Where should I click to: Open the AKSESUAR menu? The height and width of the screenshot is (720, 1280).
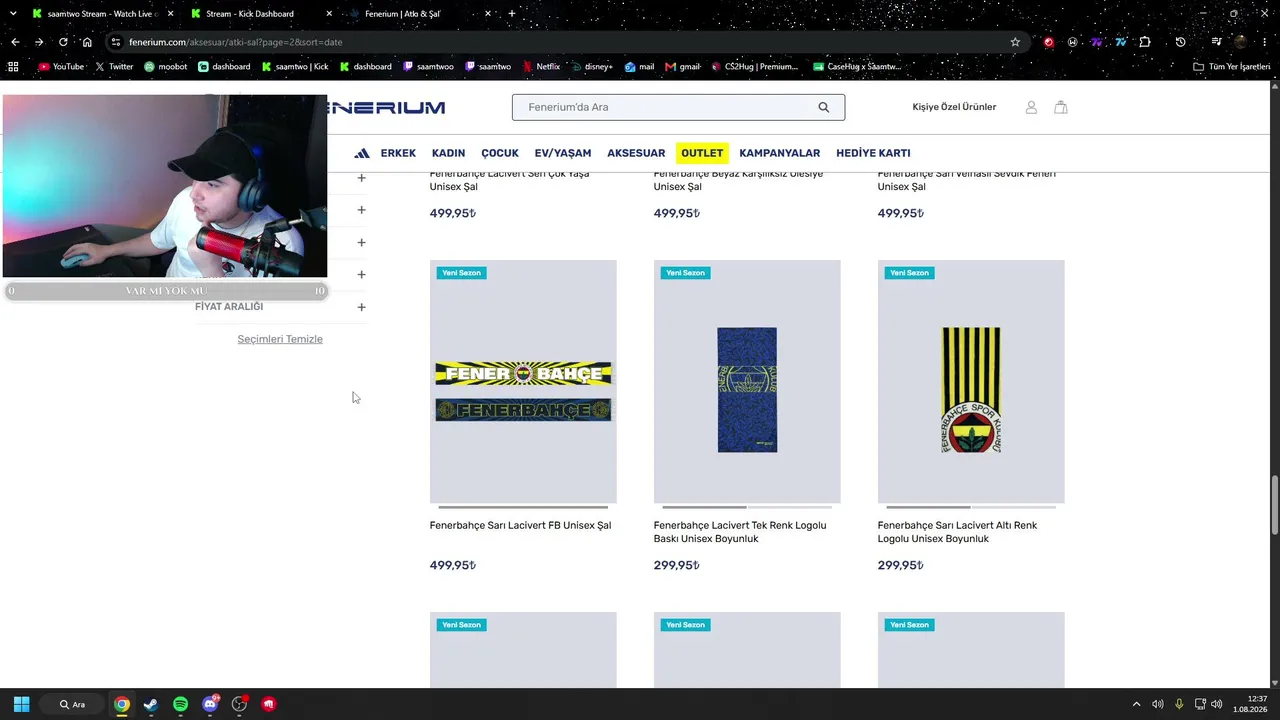click(x=636, y=153)
